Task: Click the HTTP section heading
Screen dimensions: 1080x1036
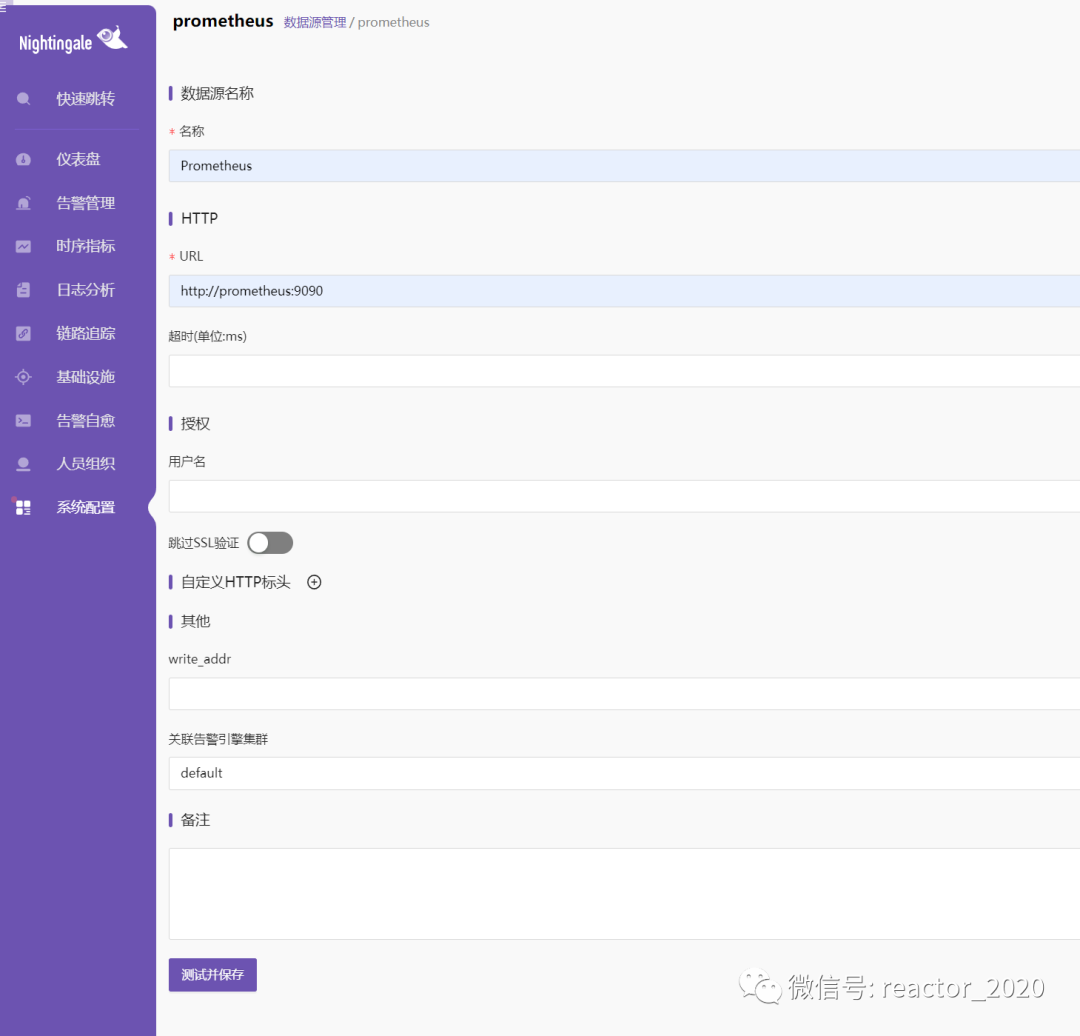Action: pyautogui.click(x=199, y=218)
